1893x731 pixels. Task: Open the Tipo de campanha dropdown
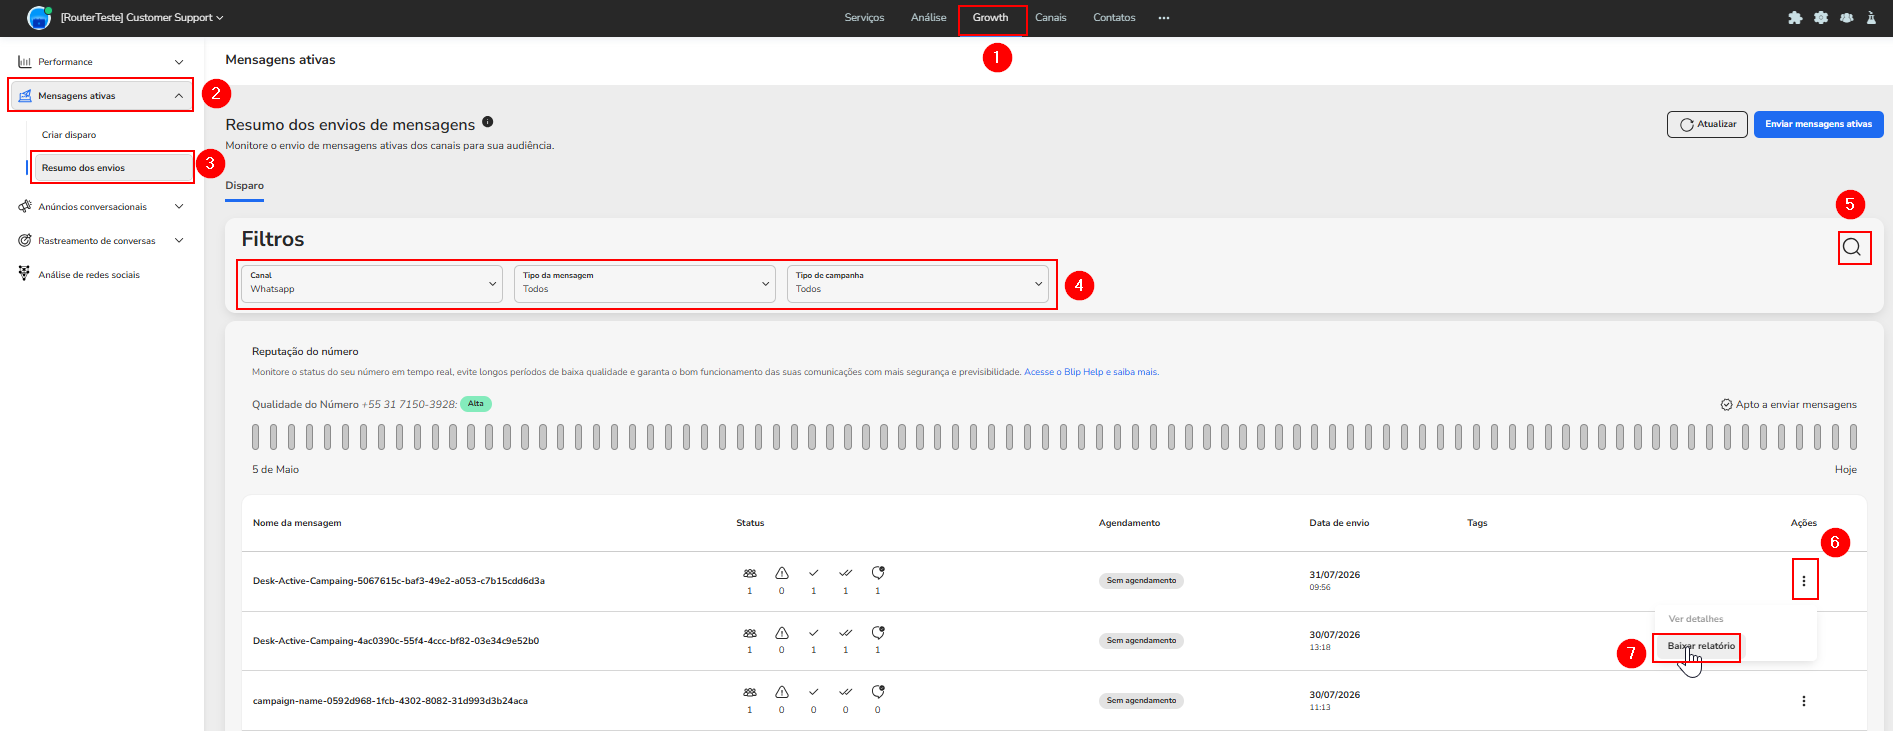click(x=918, y=283)
